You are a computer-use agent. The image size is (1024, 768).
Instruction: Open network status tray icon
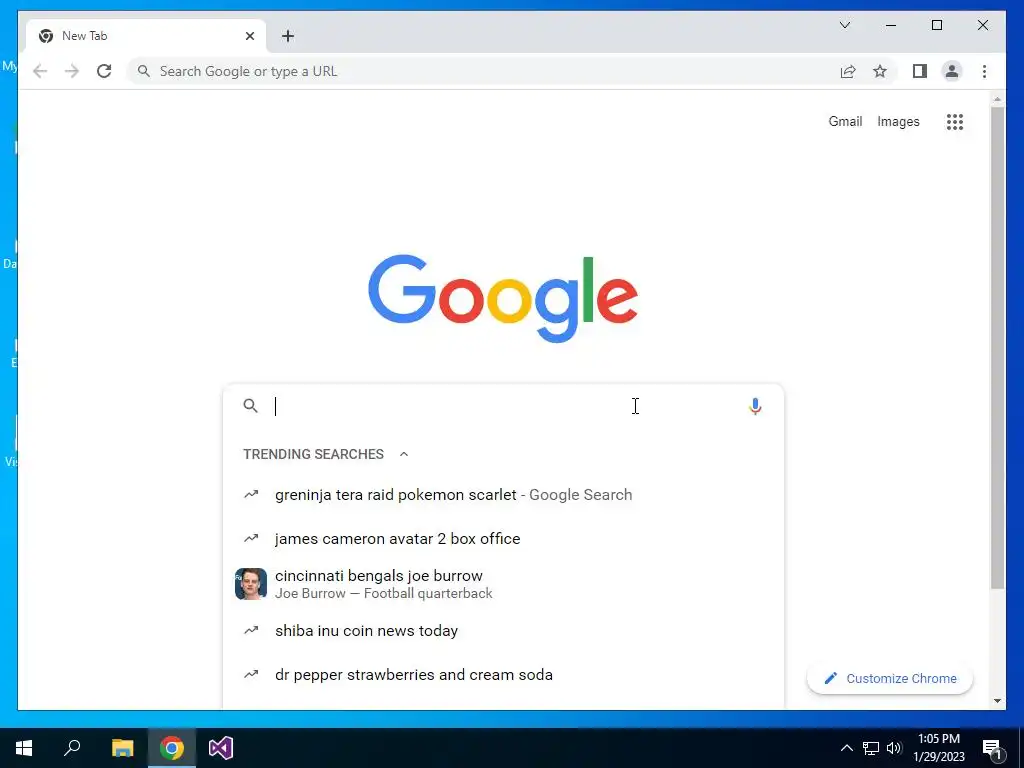click(x=871, y=748)
